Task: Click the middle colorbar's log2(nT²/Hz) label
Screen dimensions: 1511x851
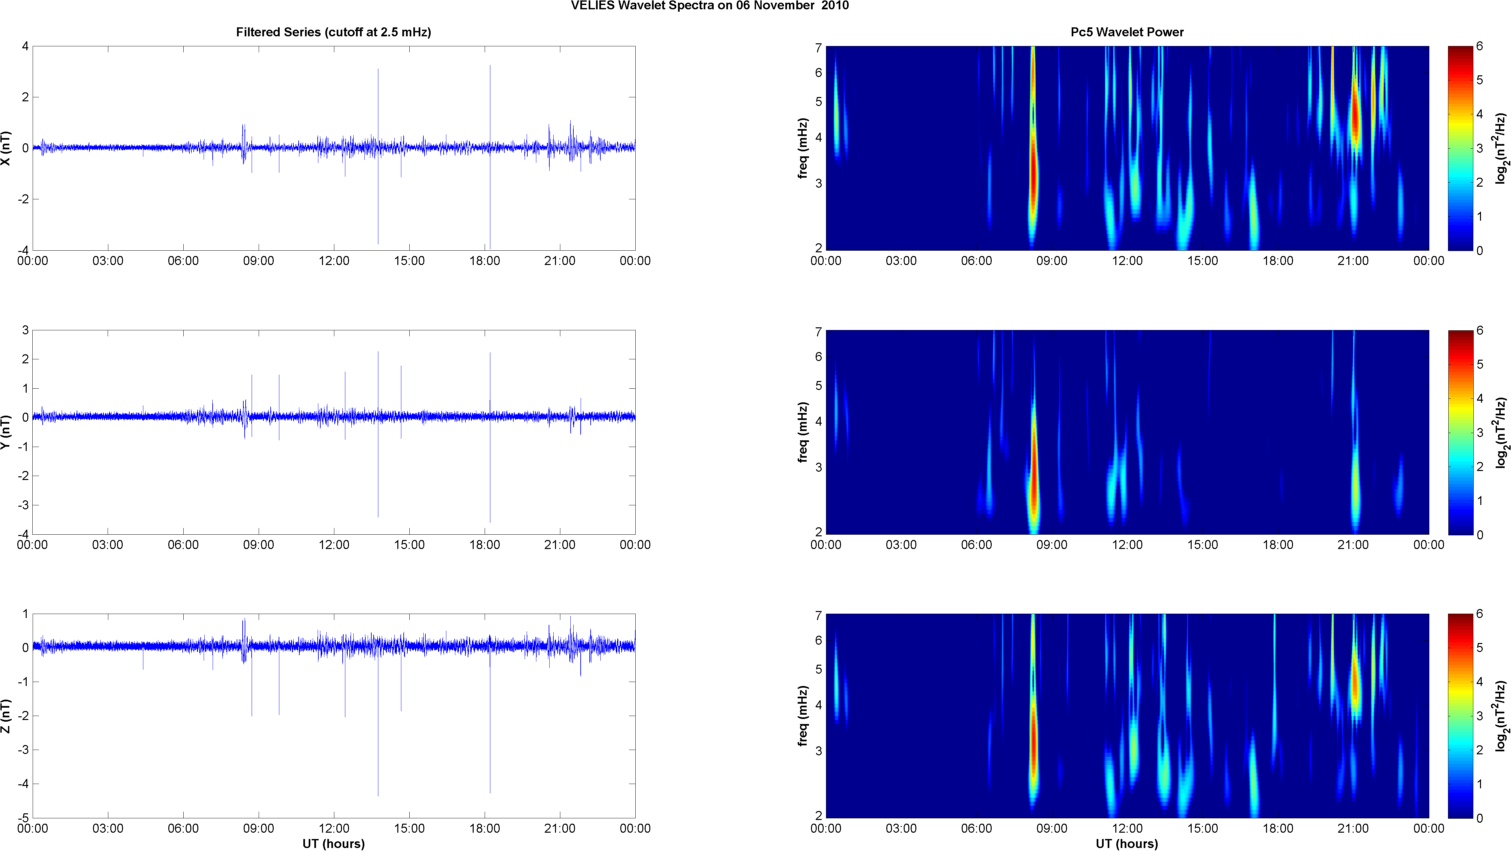Action: tap(1501, 432)
